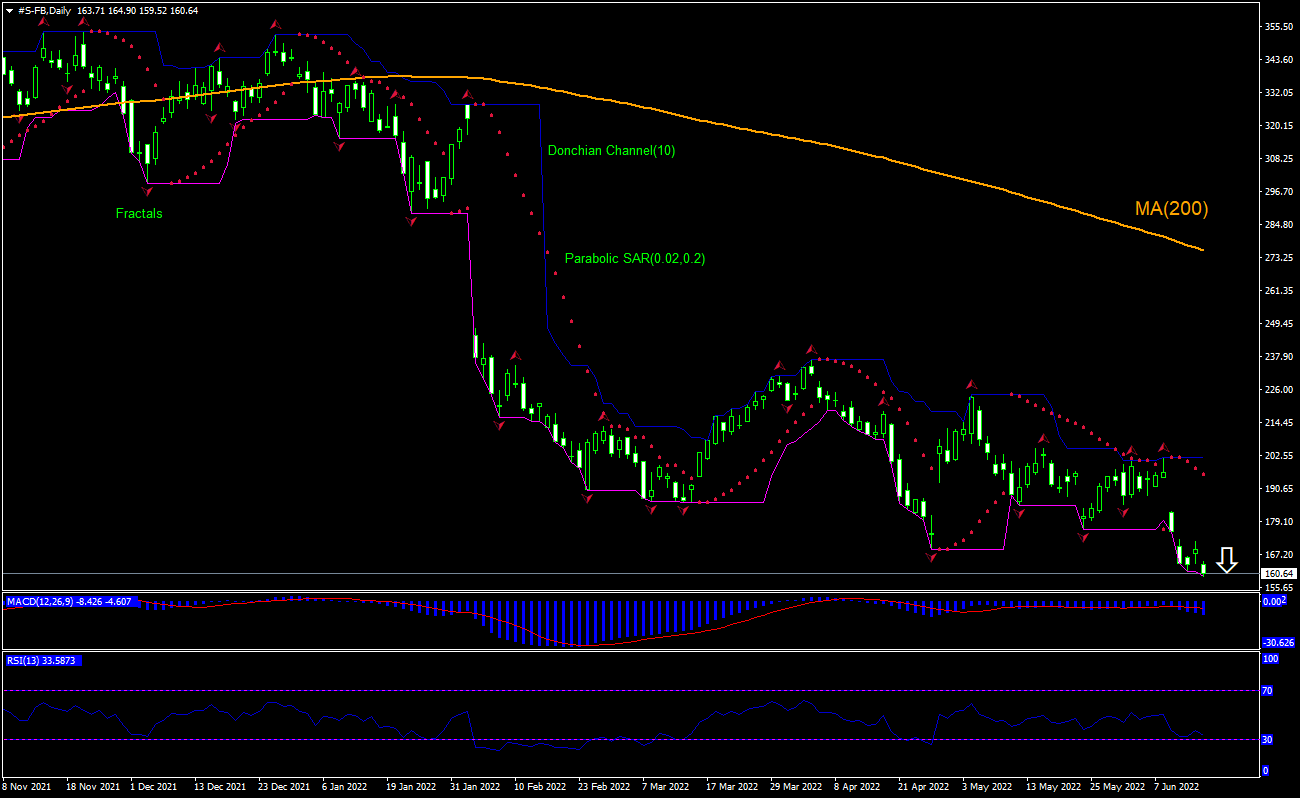Click the MA(200) text label
Viewport: 1300px width, 798px height.
(x=1170, y=208)
